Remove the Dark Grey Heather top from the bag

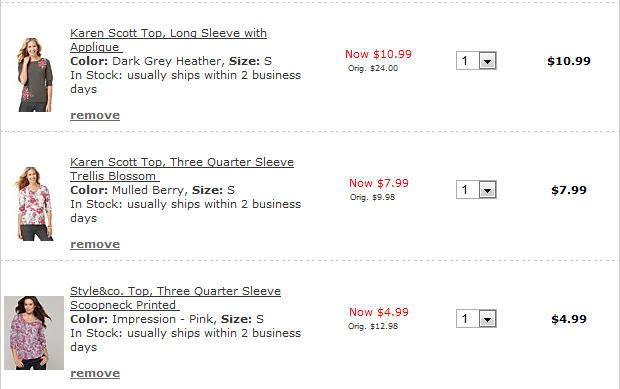pos(95,115)
